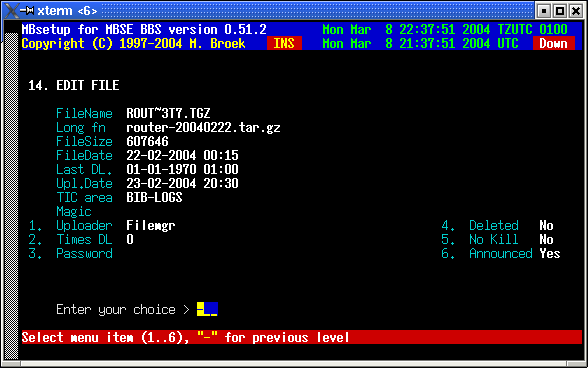Click the Times DL value '0'
The height and width of the screenshot is (368, 588).
[130, 239]
